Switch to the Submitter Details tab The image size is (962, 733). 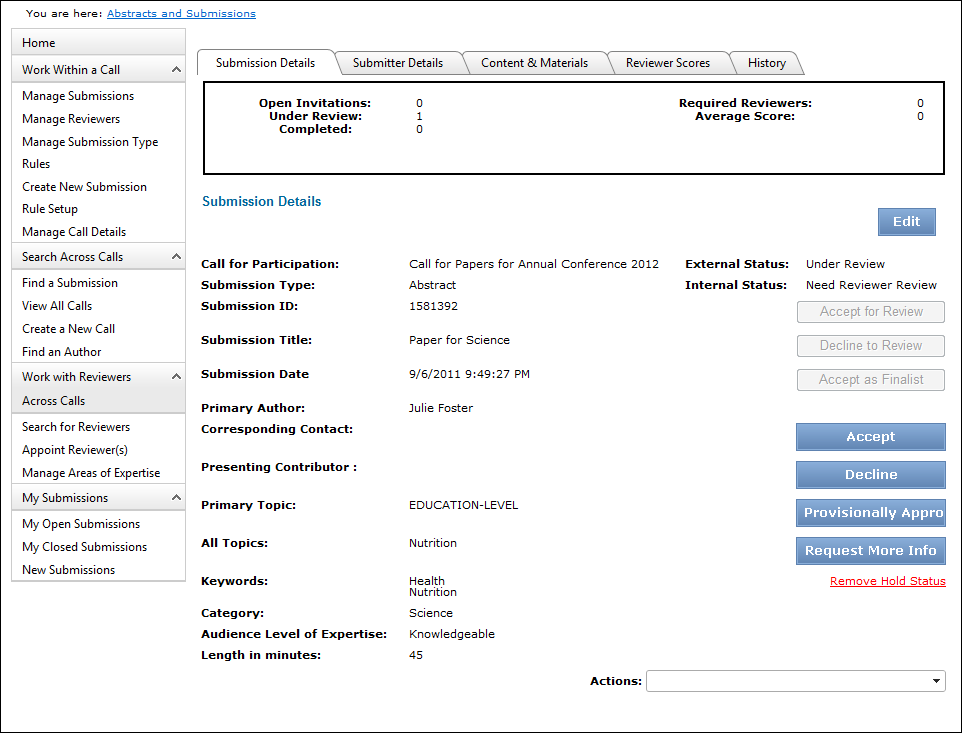[397, 63]
